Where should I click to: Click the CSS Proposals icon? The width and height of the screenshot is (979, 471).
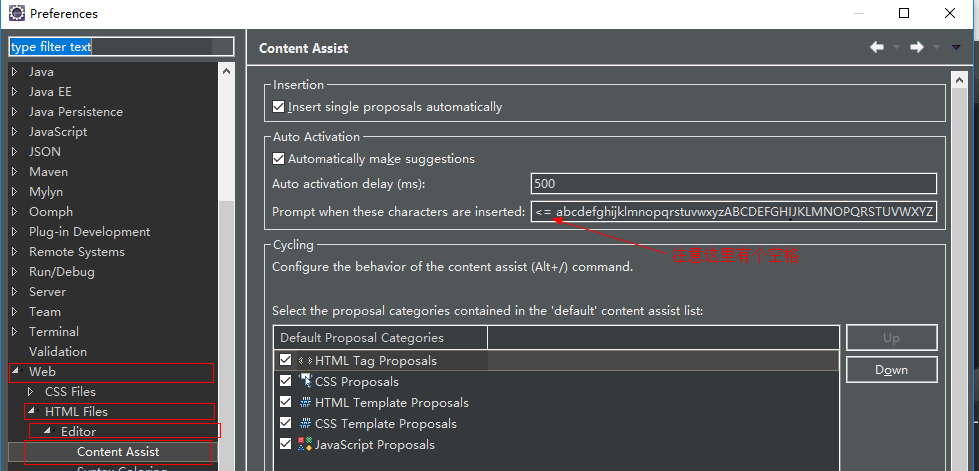305,382
